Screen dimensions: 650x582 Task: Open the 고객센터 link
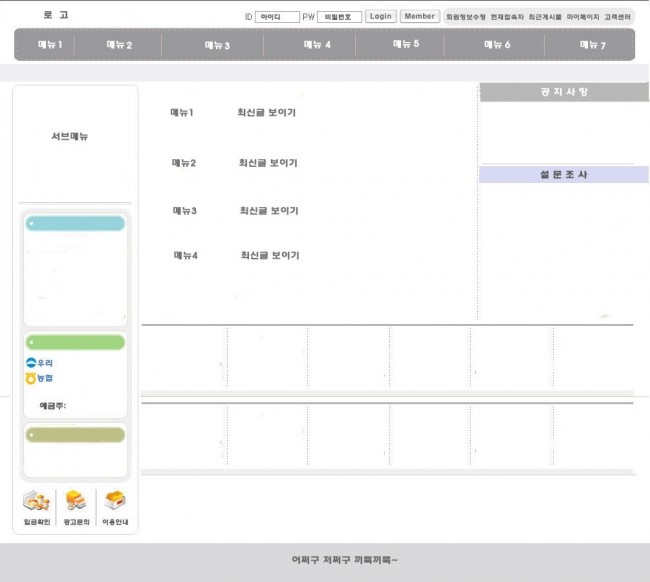[x=617, y=17]
